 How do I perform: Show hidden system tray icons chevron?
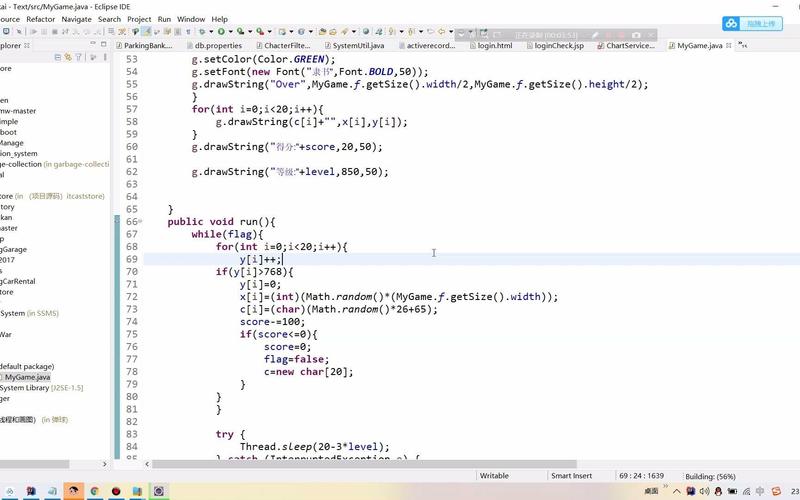[x=677, y=491]
